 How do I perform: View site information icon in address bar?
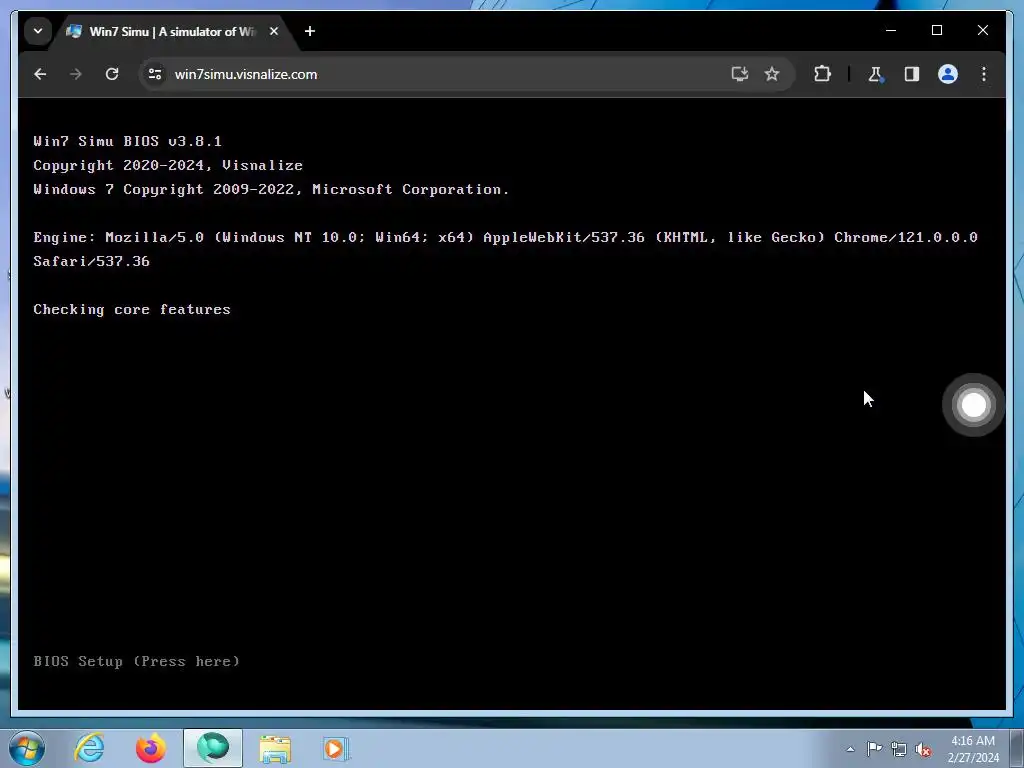(155, 74)
